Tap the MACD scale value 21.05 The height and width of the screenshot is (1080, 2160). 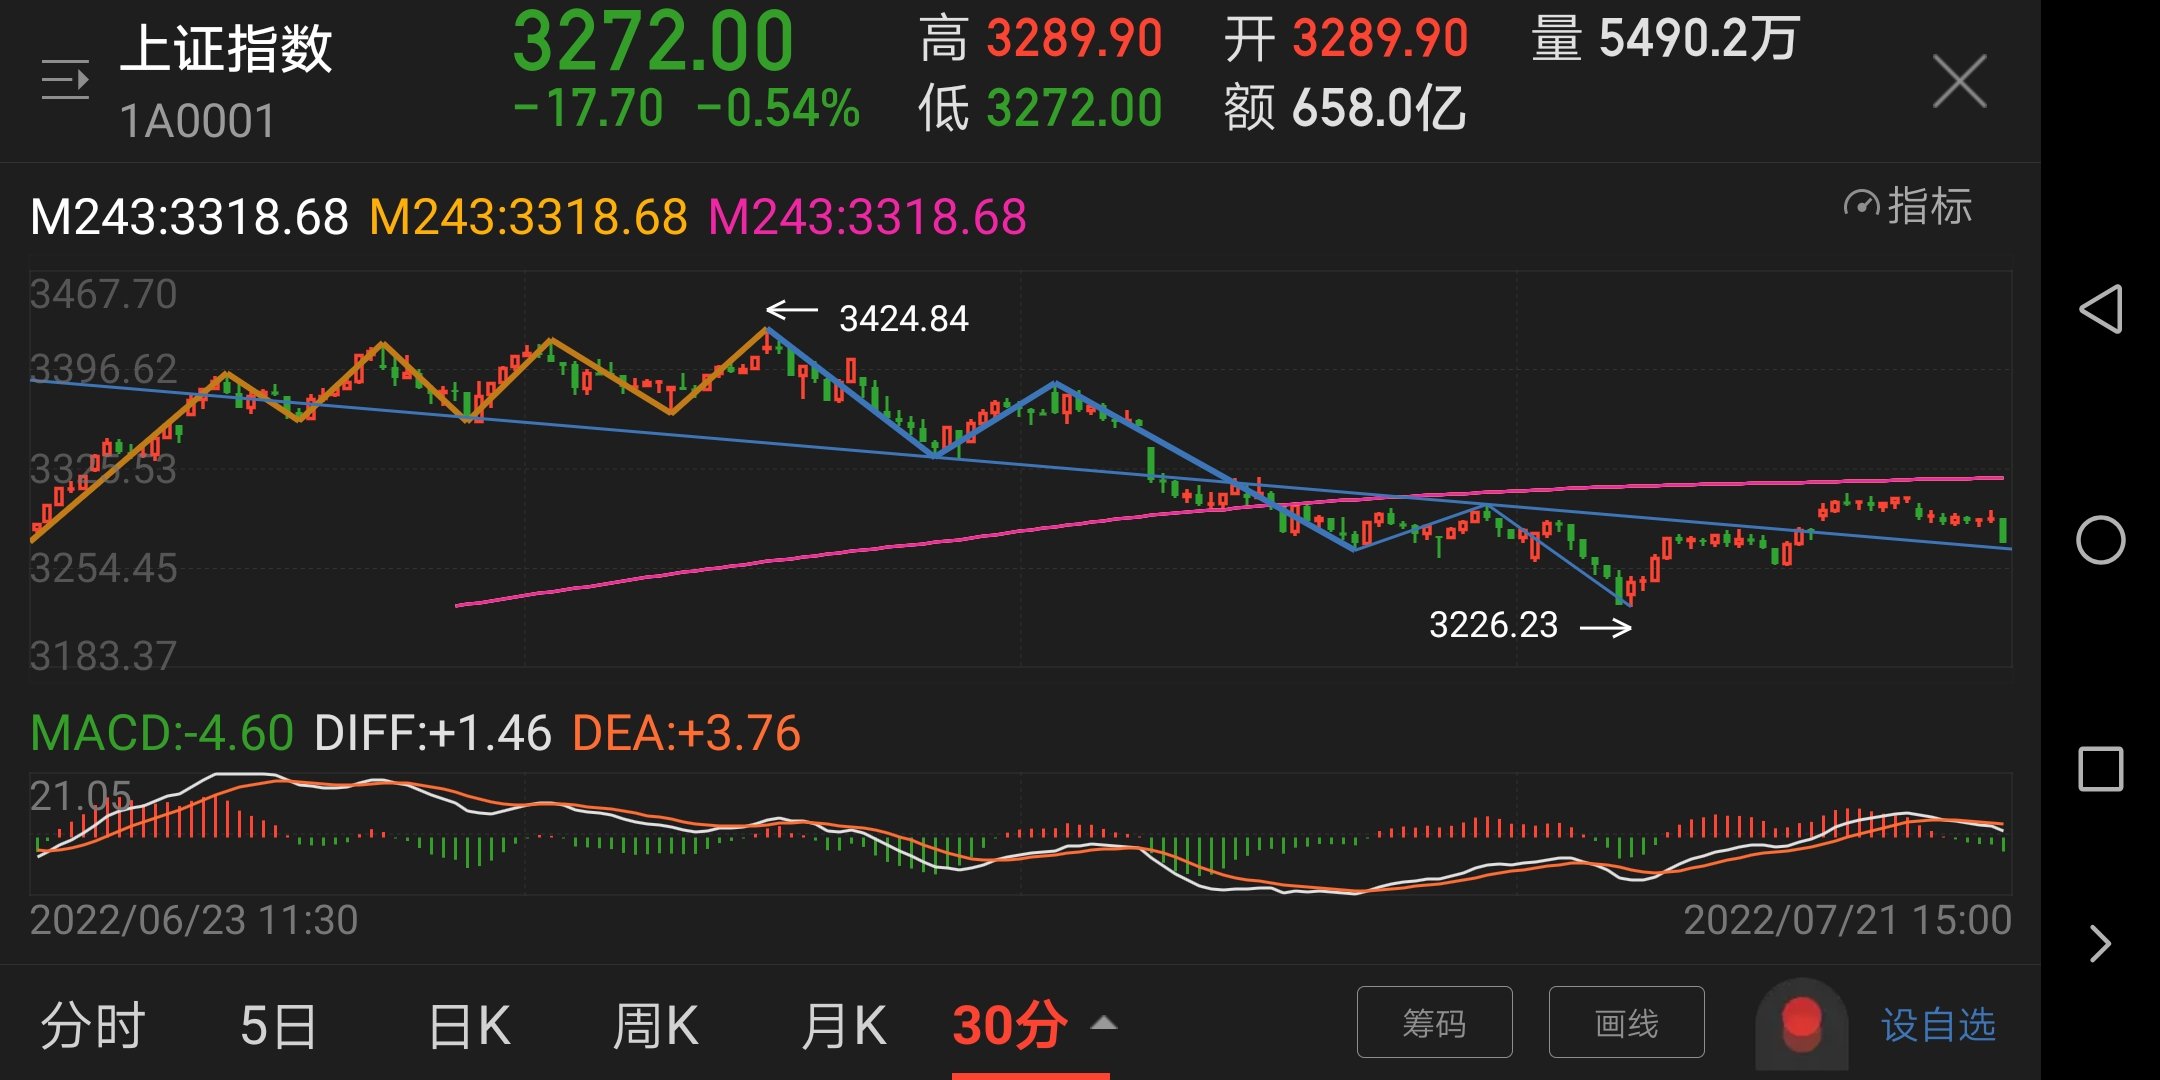pyautogui.click(x=80, y=796)
